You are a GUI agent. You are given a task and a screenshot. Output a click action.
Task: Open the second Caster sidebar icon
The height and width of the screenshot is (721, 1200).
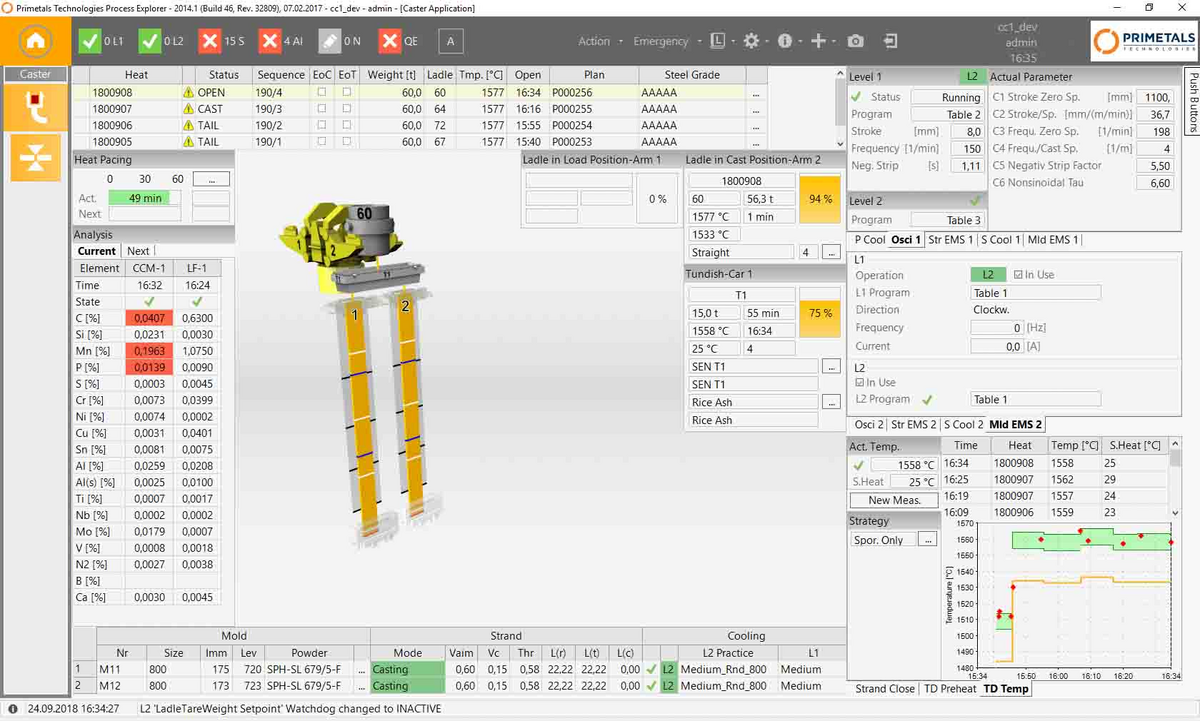pos(35,158)
